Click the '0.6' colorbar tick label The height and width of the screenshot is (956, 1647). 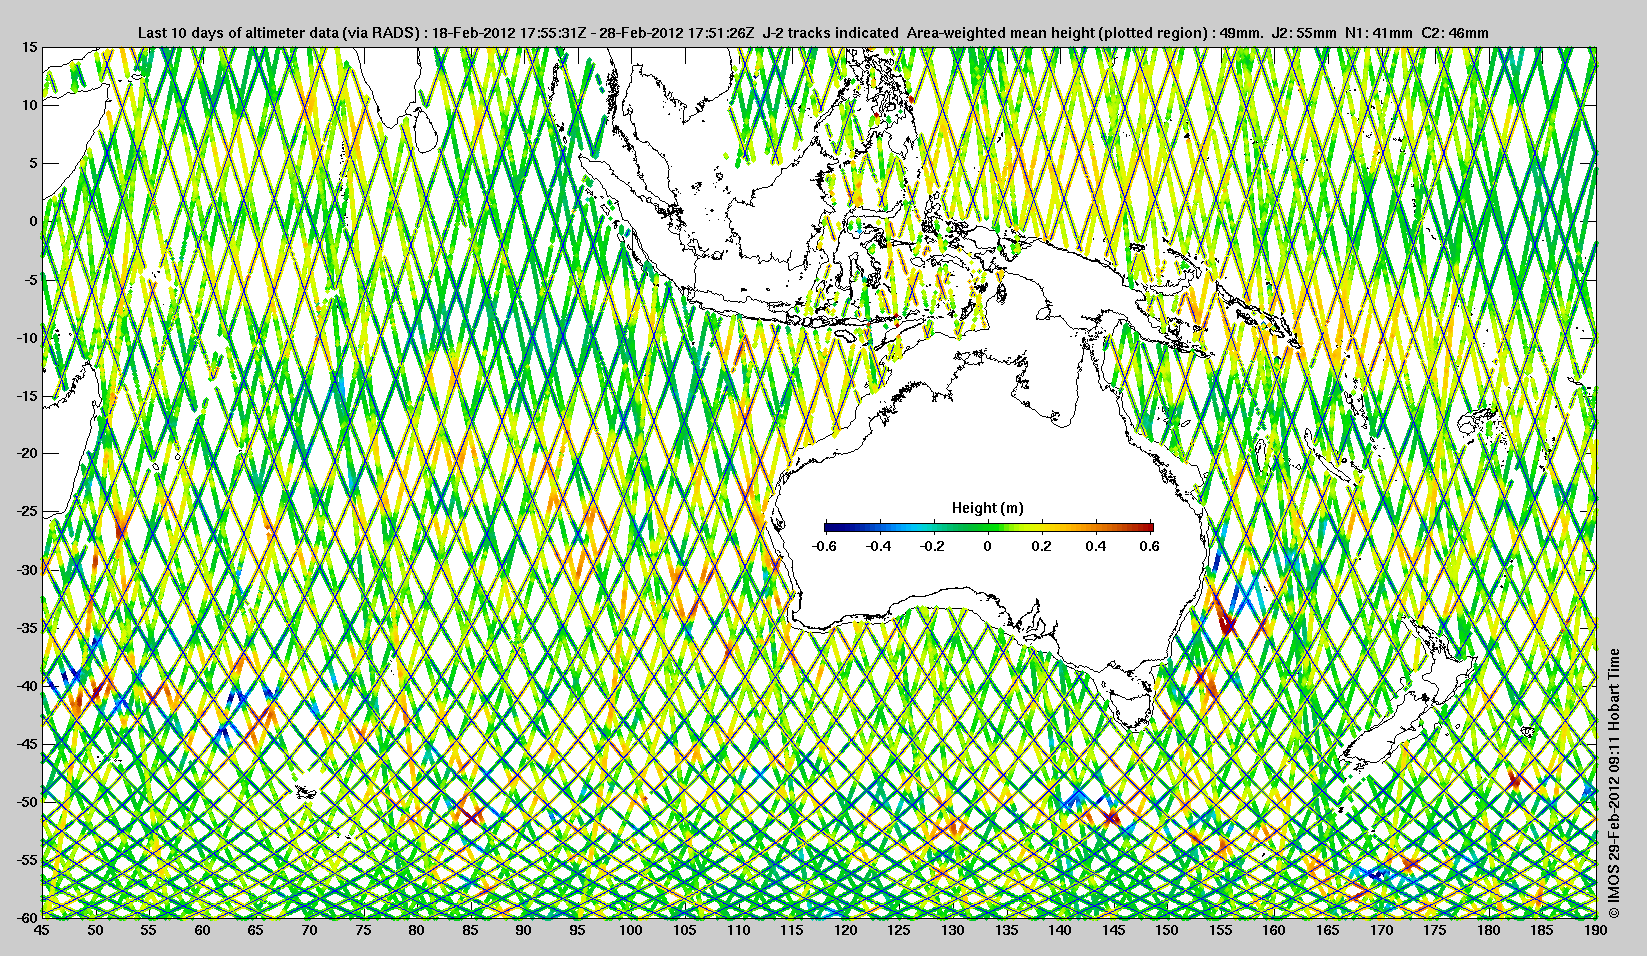pos(1149,546)
